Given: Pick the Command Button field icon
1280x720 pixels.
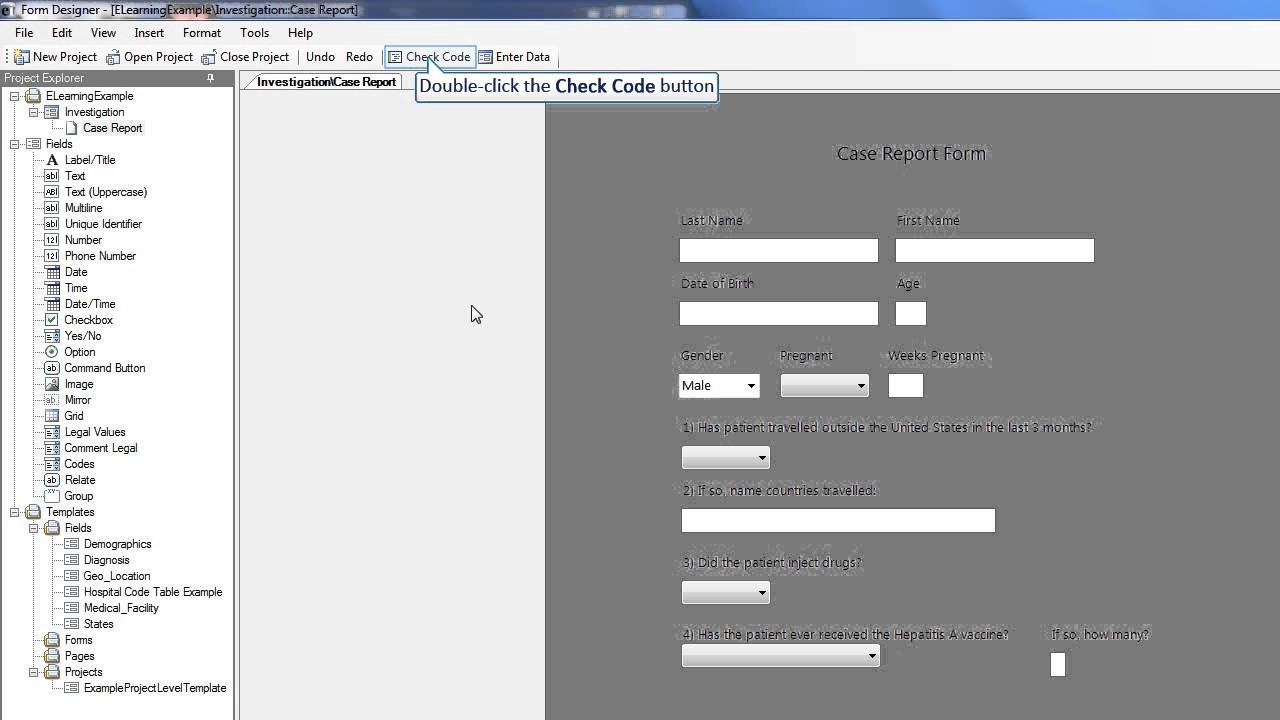Looking at the screenshot, I should (x=52, y=368).
